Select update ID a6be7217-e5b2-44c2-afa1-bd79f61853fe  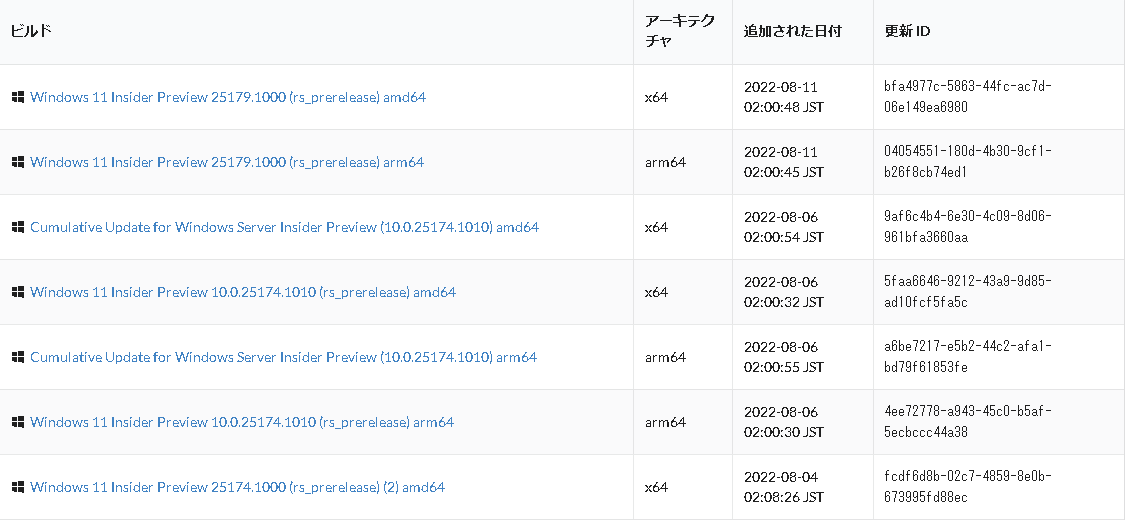[968, 357]
